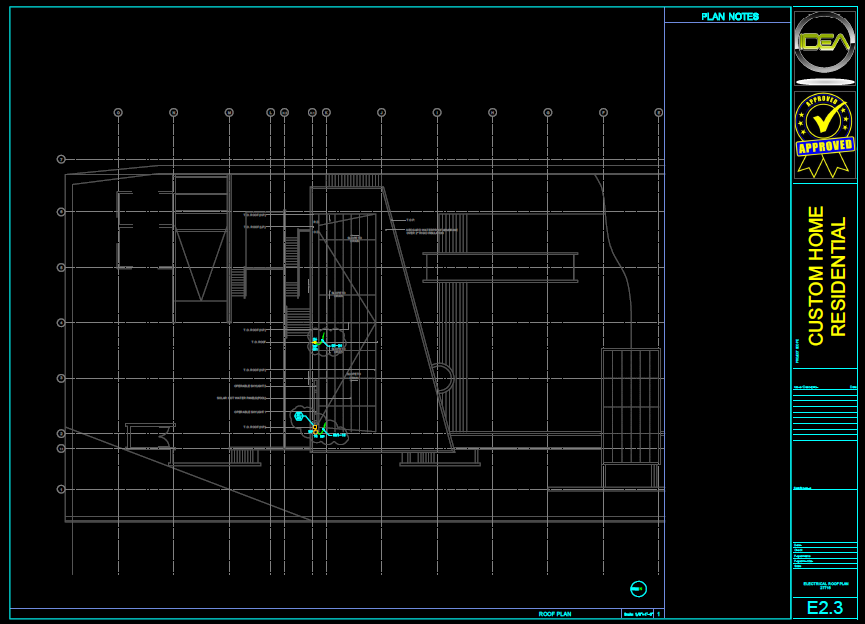Click the PLAN NOTES heading
The width and height of the screenshot is (865, 624).
click(x=729, y=16)
